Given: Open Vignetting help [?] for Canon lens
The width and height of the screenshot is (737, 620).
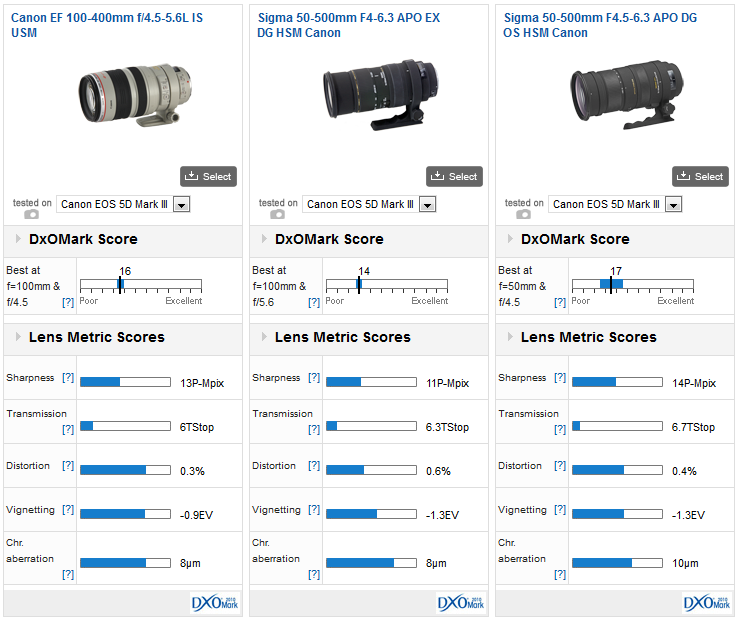Looking at the screenshot, I should 68,509.
